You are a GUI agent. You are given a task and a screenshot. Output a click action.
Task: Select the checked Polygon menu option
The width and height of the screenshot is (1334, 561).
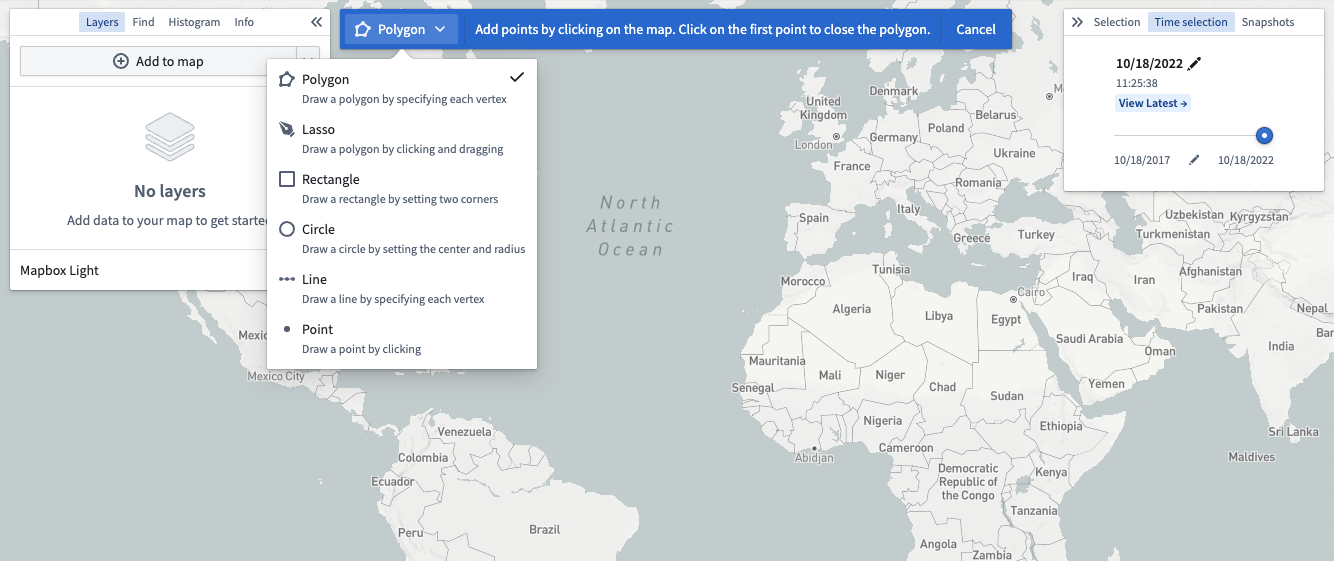click(402, 88)
